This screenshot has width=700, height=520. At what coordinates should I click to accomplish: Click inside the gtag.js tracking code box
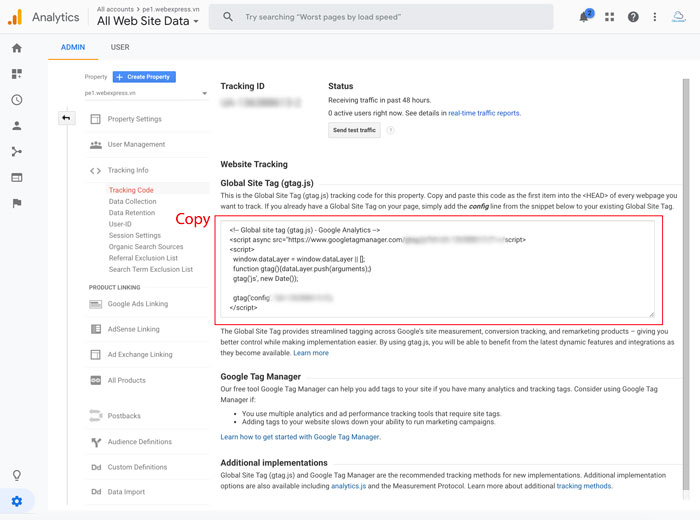[x=437, y=269]
